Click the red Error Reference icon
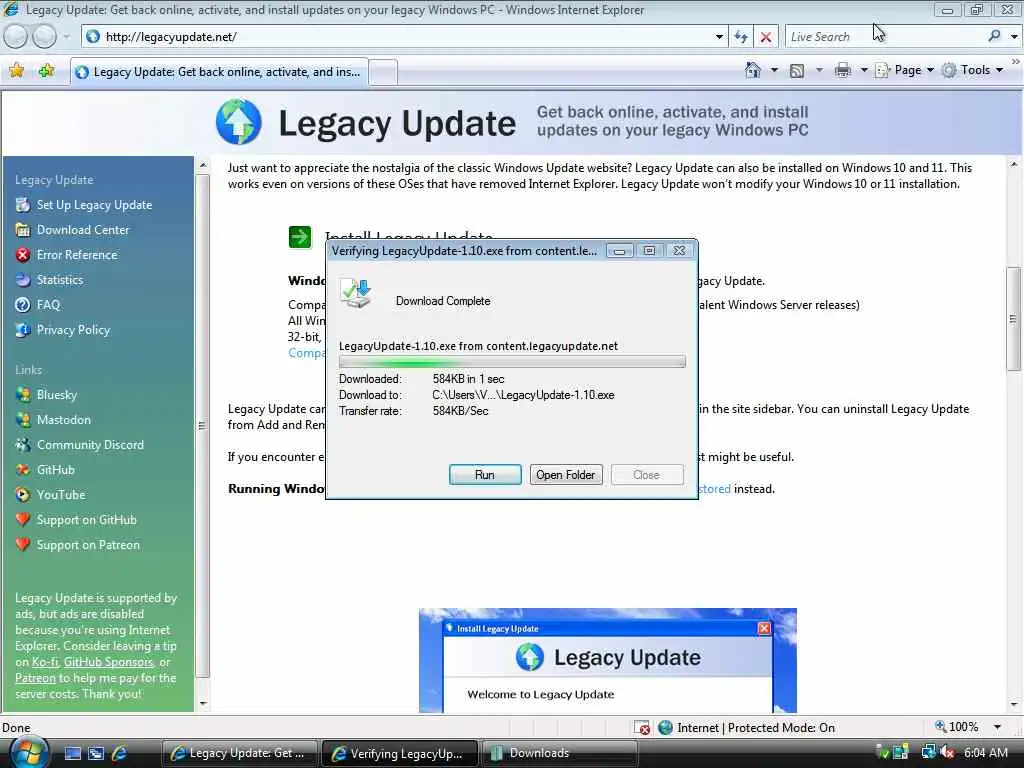Screen dimensions: 1024x768 pos(23,255)
